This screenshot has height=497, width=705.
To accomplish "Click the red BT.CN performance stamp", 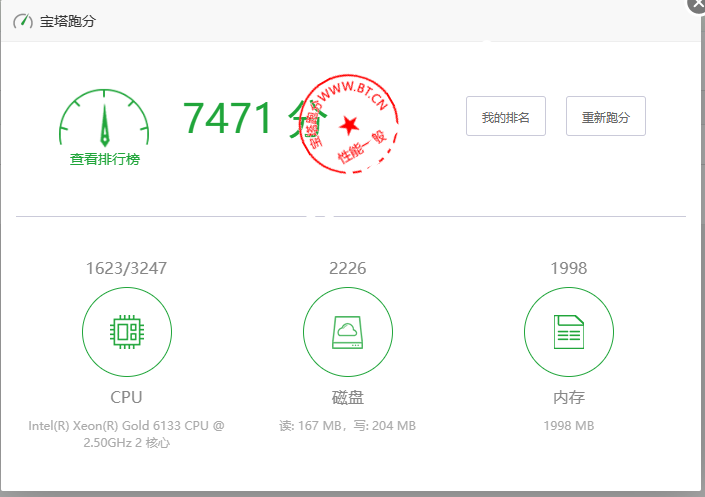I will [349, 124].
